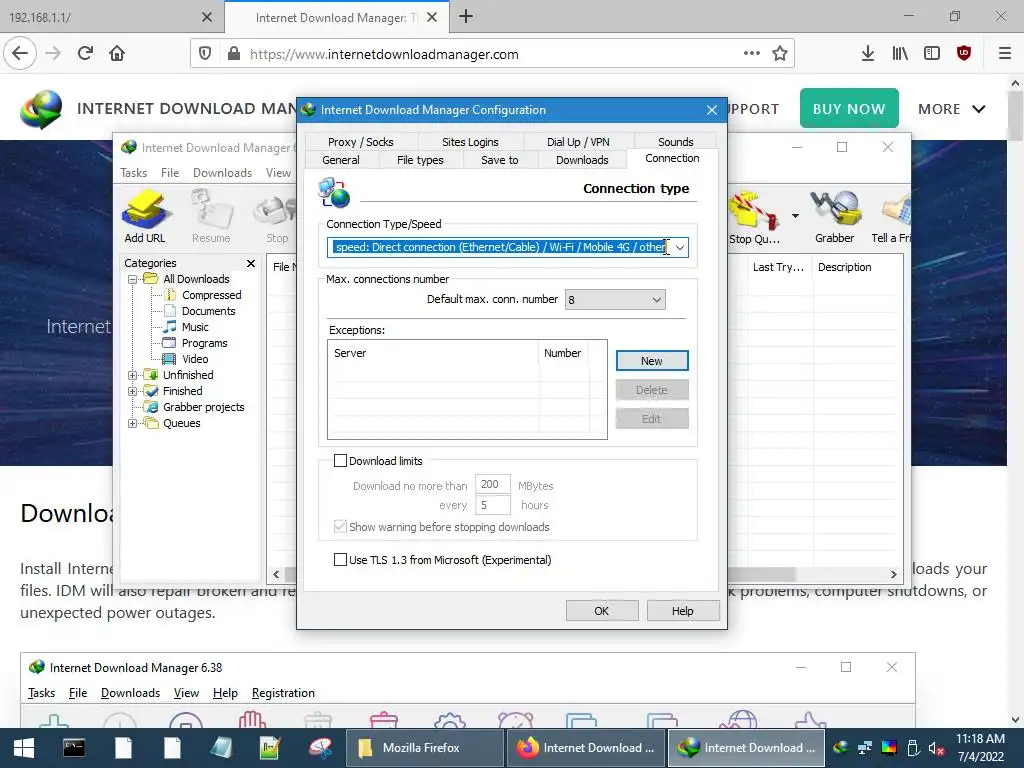Viewport: 1024px width, 768px height.
Task: Click the Resume toolbar icon in IDM
Action: click(211, 217)
